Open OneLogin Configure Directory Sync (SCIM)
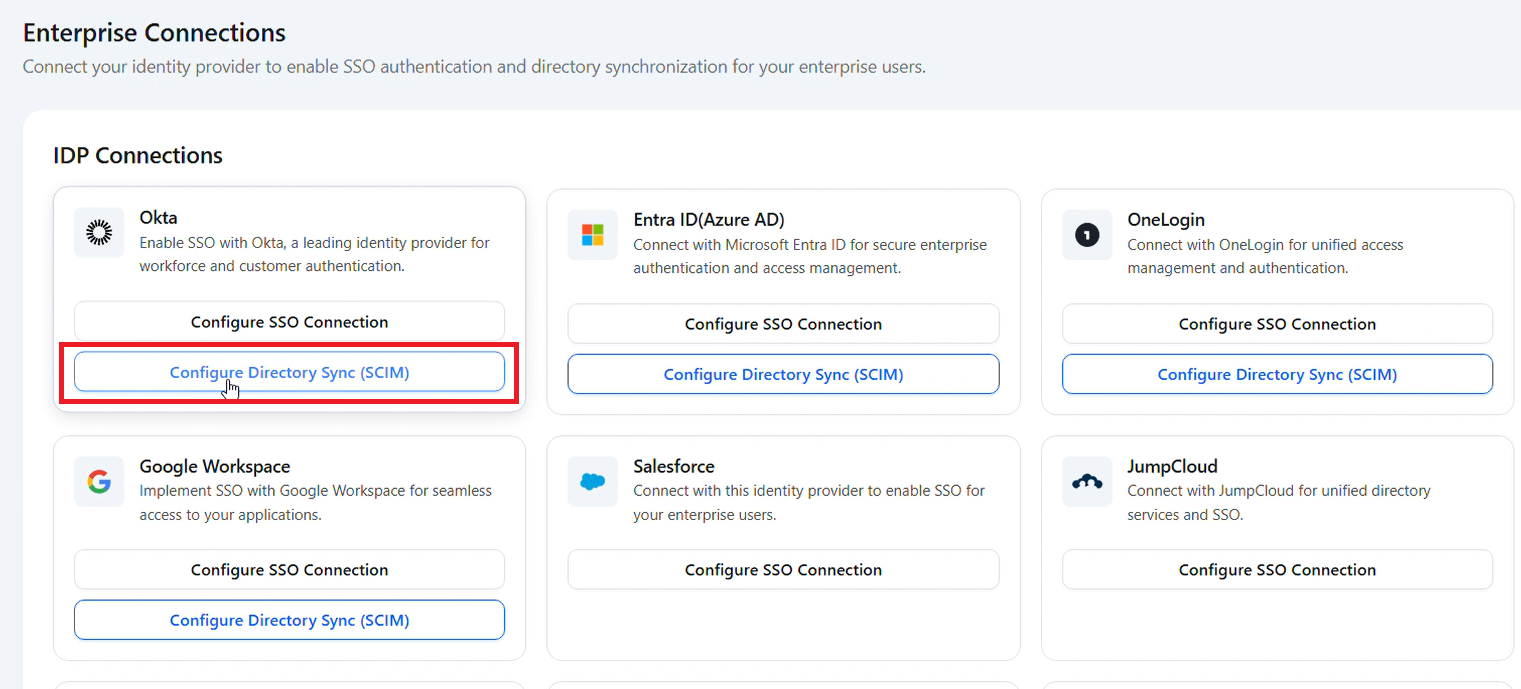The height and width of the screenshot is (689, 1521). point(1277,374)
